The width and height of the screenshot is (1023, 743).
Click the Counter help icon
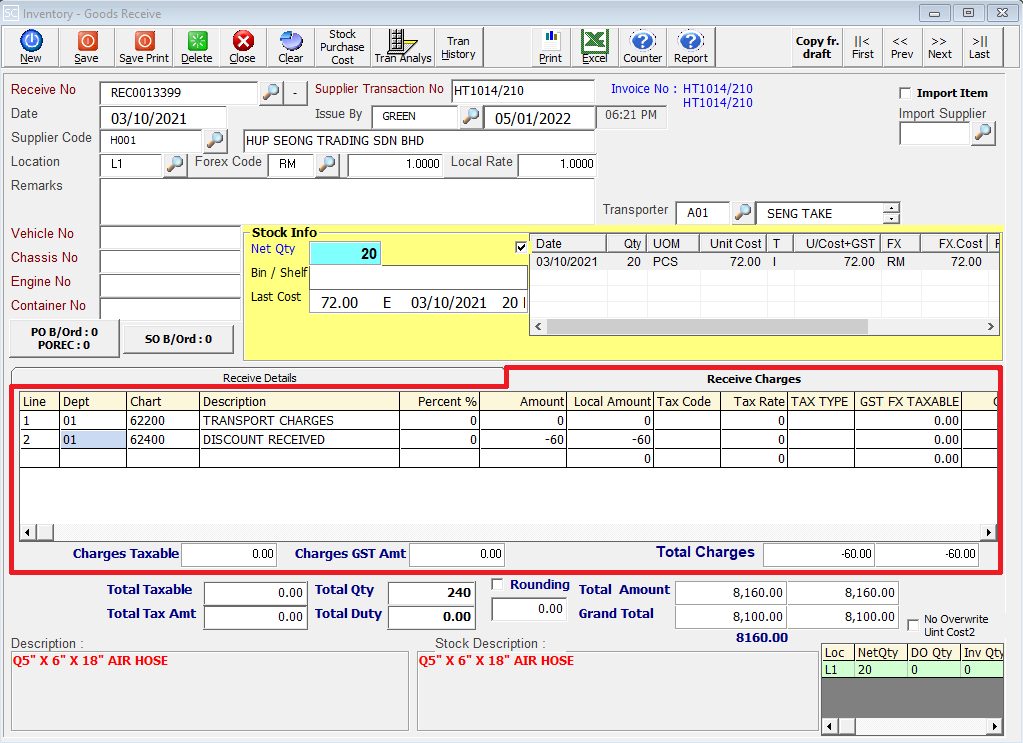643,47
